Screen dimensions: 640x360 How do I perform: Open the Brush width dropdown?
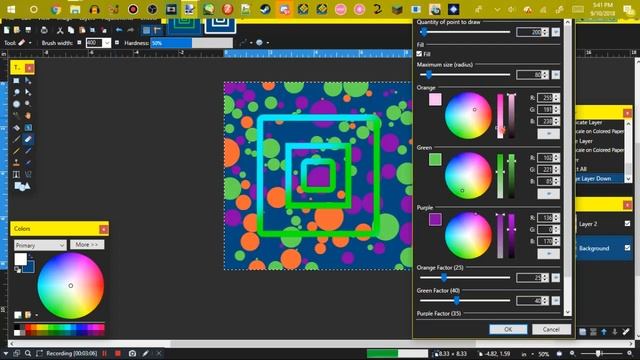point(107,43)
